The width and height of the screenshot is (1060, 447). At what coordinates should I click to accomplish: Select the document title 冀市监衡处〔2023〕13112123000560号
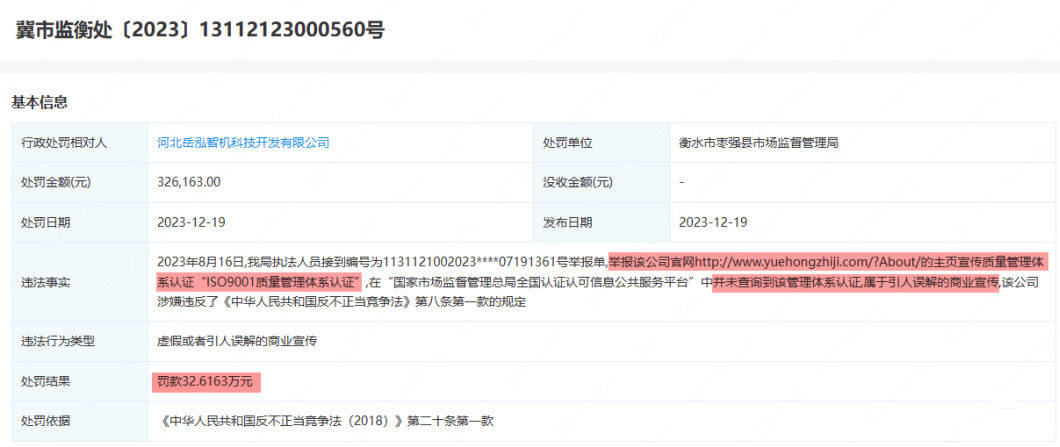click(200, 30)
